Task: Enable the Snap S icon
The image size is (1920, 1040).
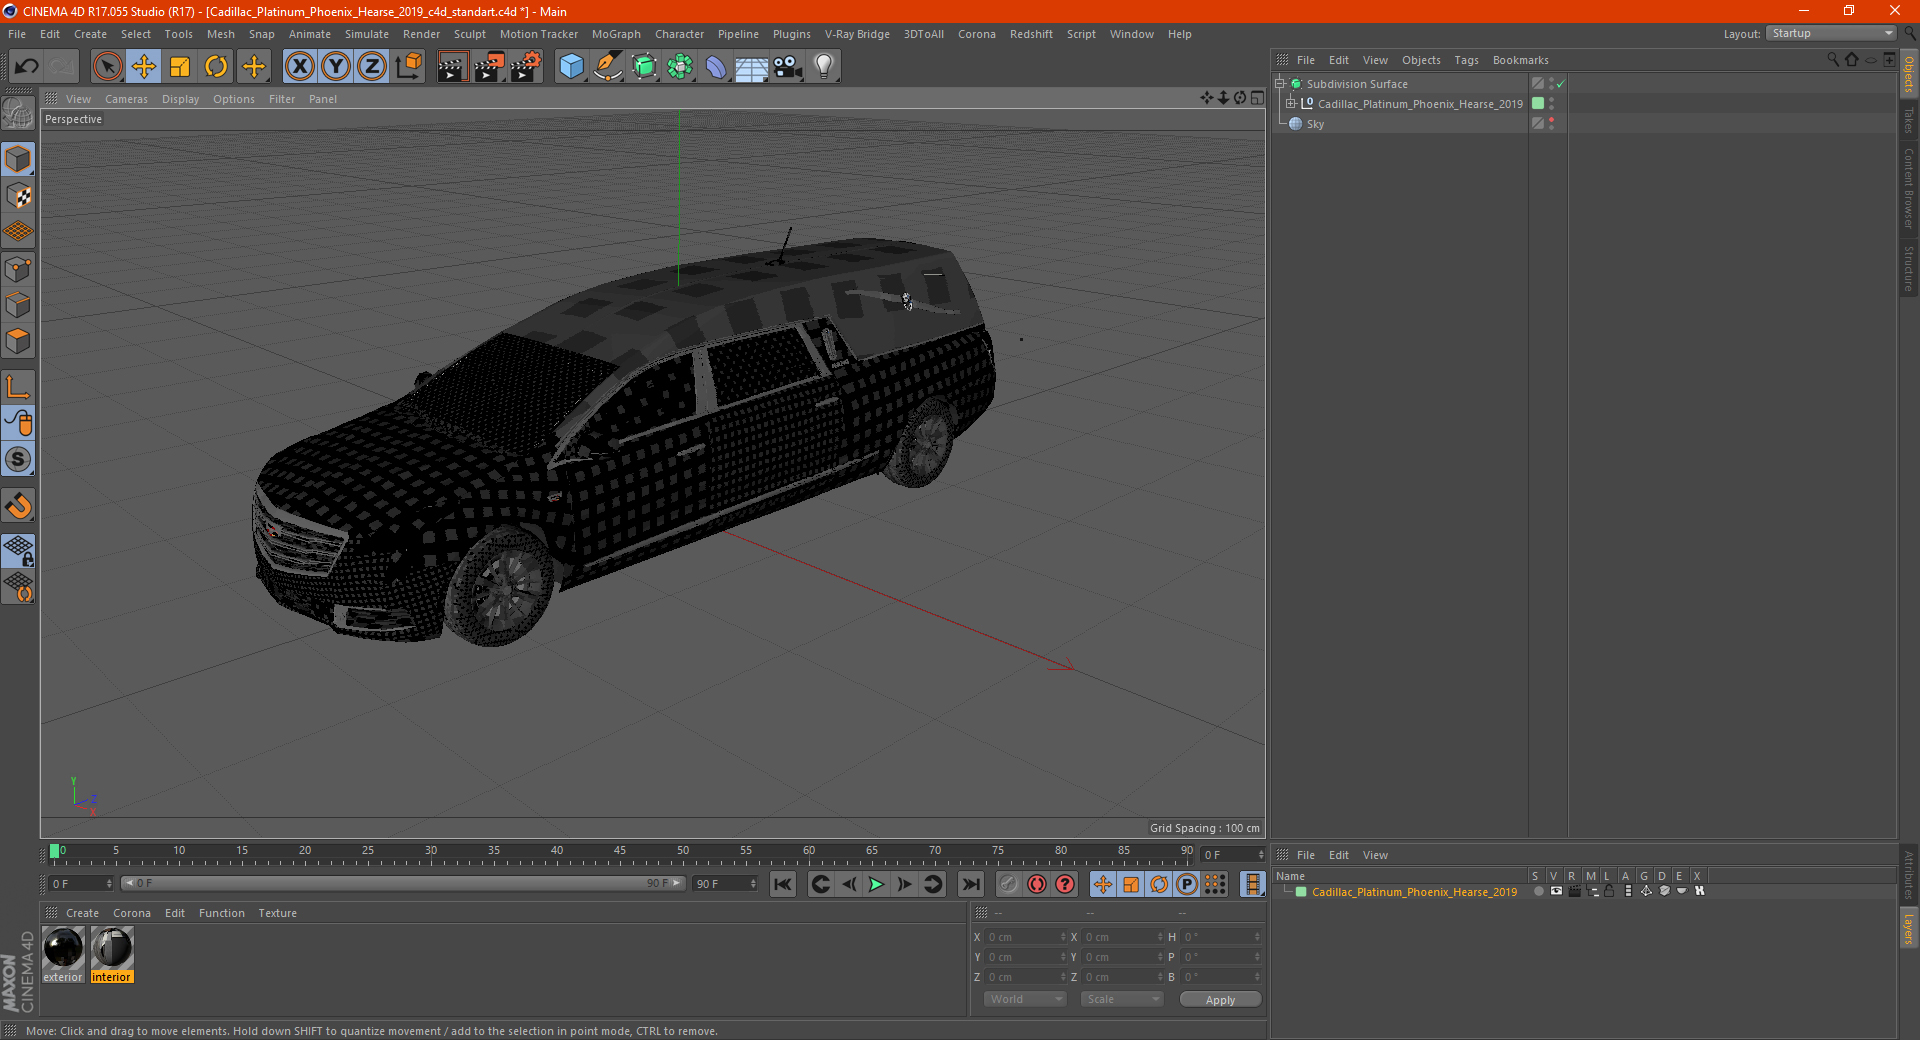Action: point(18,460)
